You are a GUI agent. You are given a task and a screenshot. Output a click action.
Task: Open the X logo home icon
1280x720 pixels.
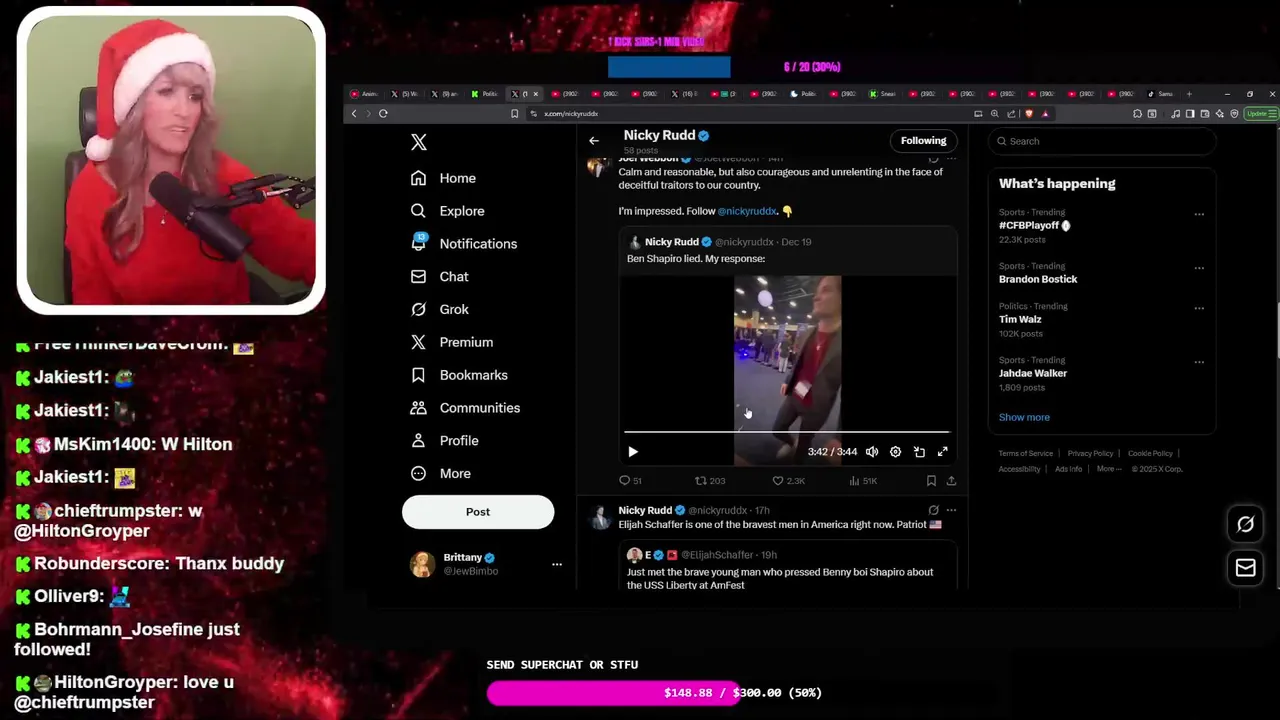pos(419,142)
